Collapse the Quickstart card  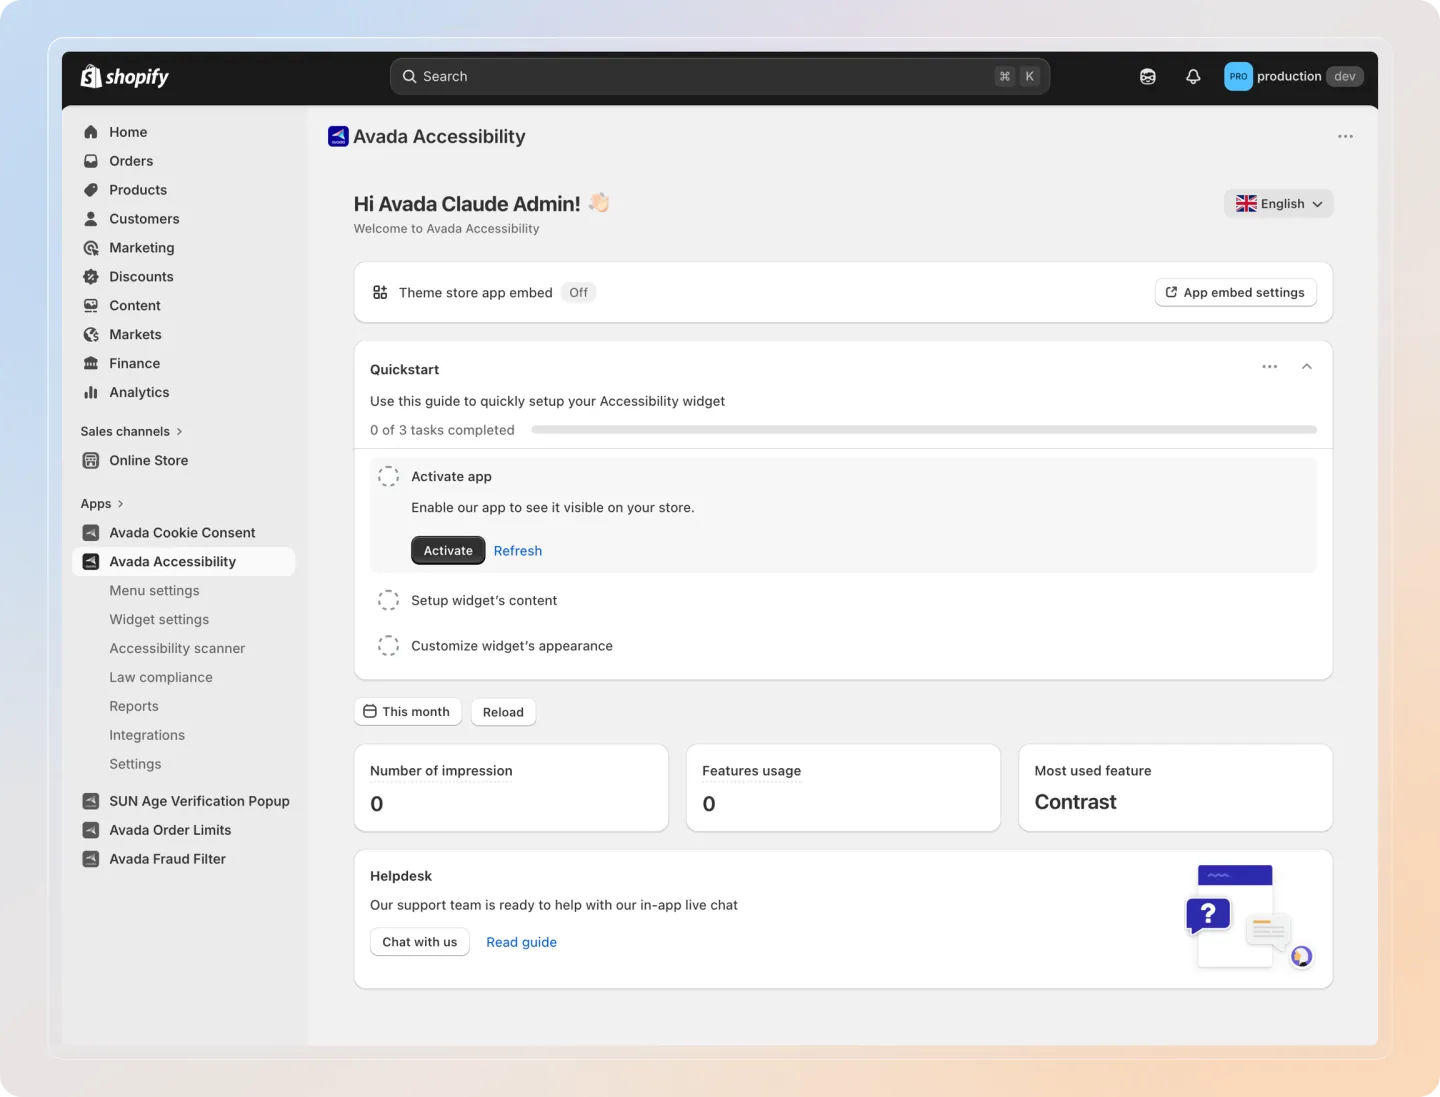click(1306, 367)
